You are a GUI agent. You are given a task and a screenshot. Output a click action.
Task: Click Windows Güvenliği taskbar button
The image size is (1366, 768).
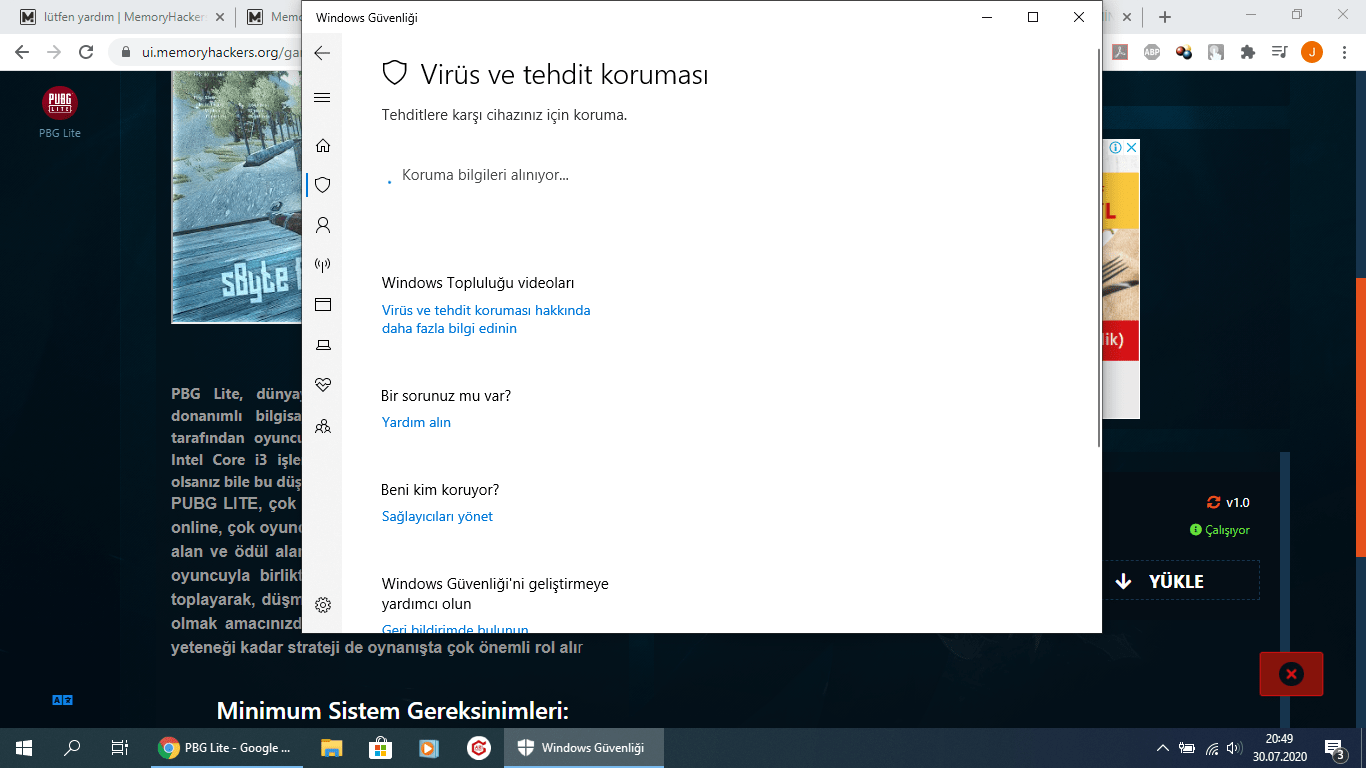coord(583,747)
